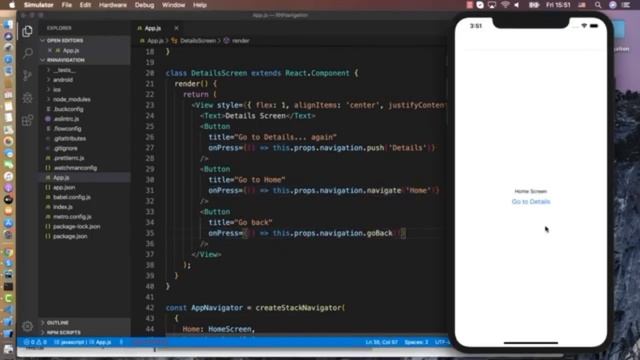Open .flowconfig file
This screenshot has height=360, width=640.
pyautogui.click(x=67, y=129)
